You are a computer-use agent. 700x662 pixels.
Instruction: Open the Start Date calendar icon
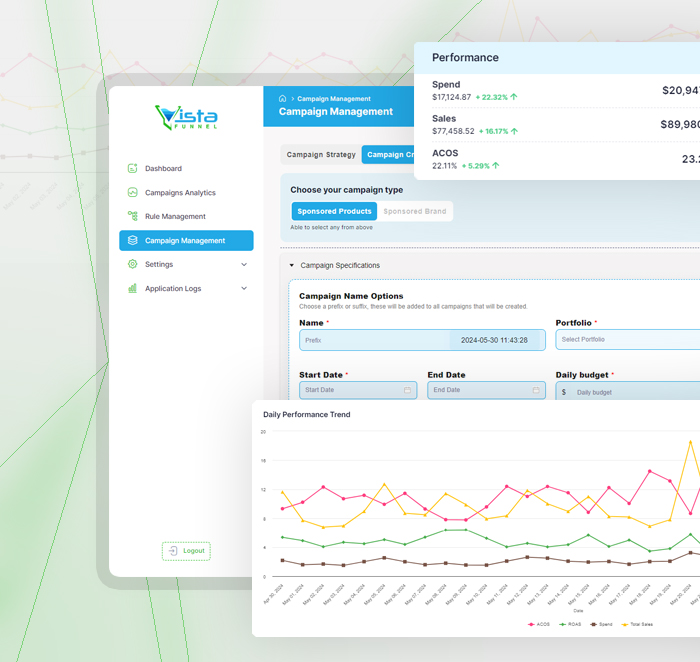[x=407, y=390]
